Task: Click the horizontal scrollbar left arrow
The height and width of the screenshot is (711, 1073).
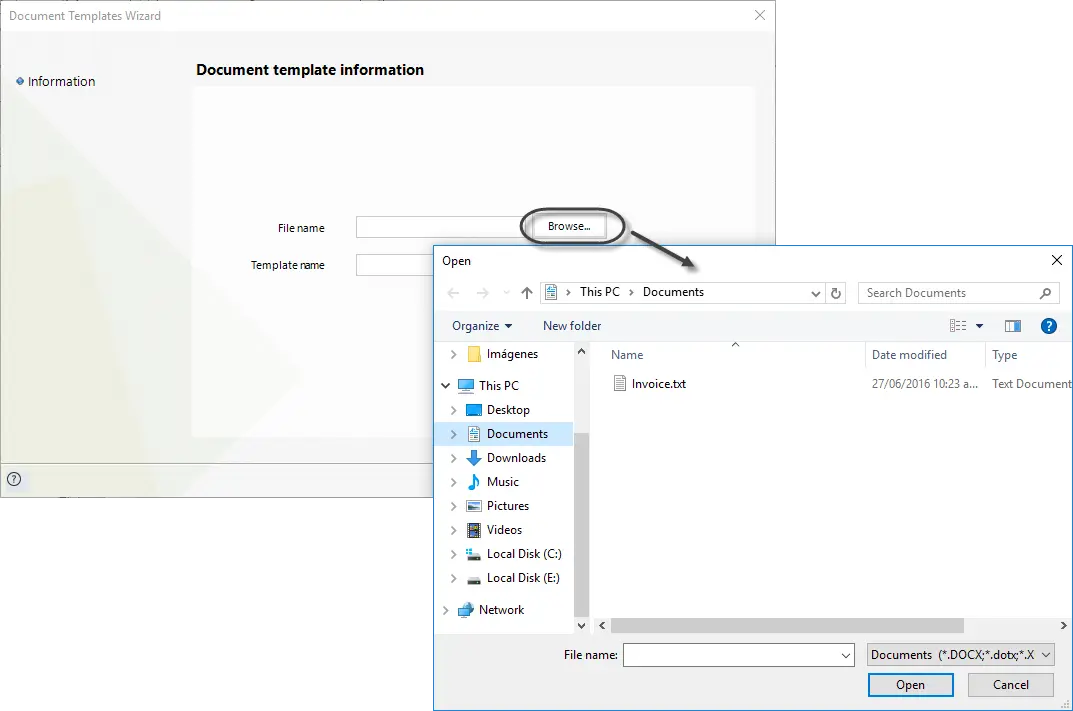Action: click(602, 625)
